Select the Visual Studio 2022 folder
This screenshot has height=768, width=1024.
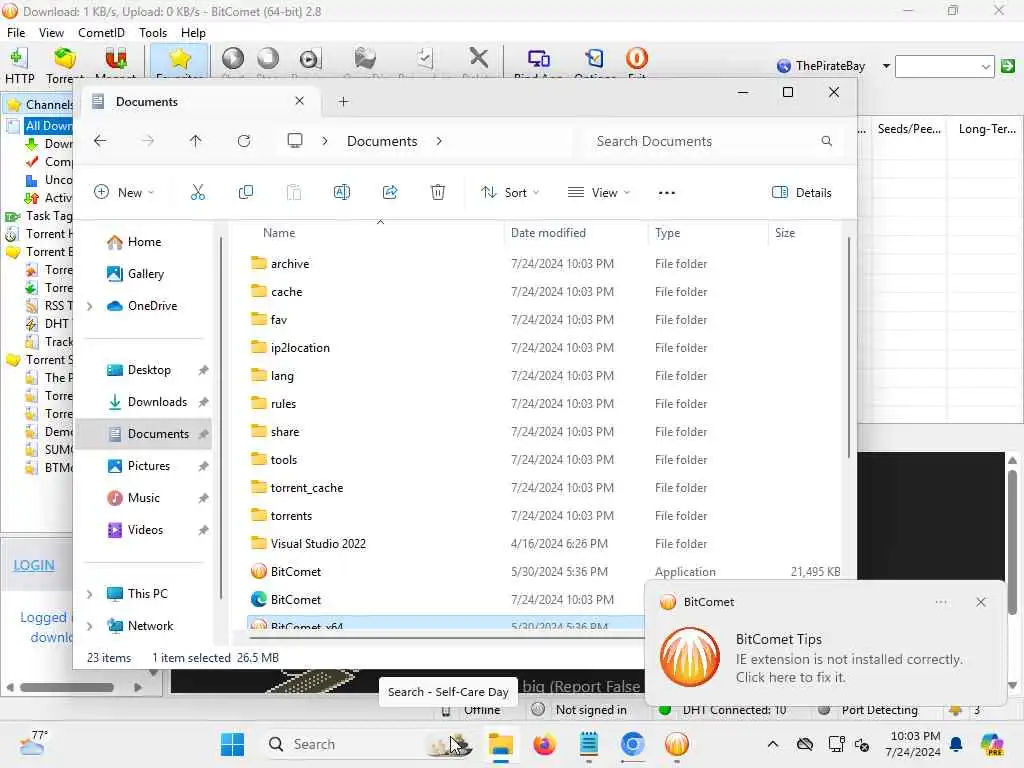(318, 543)
